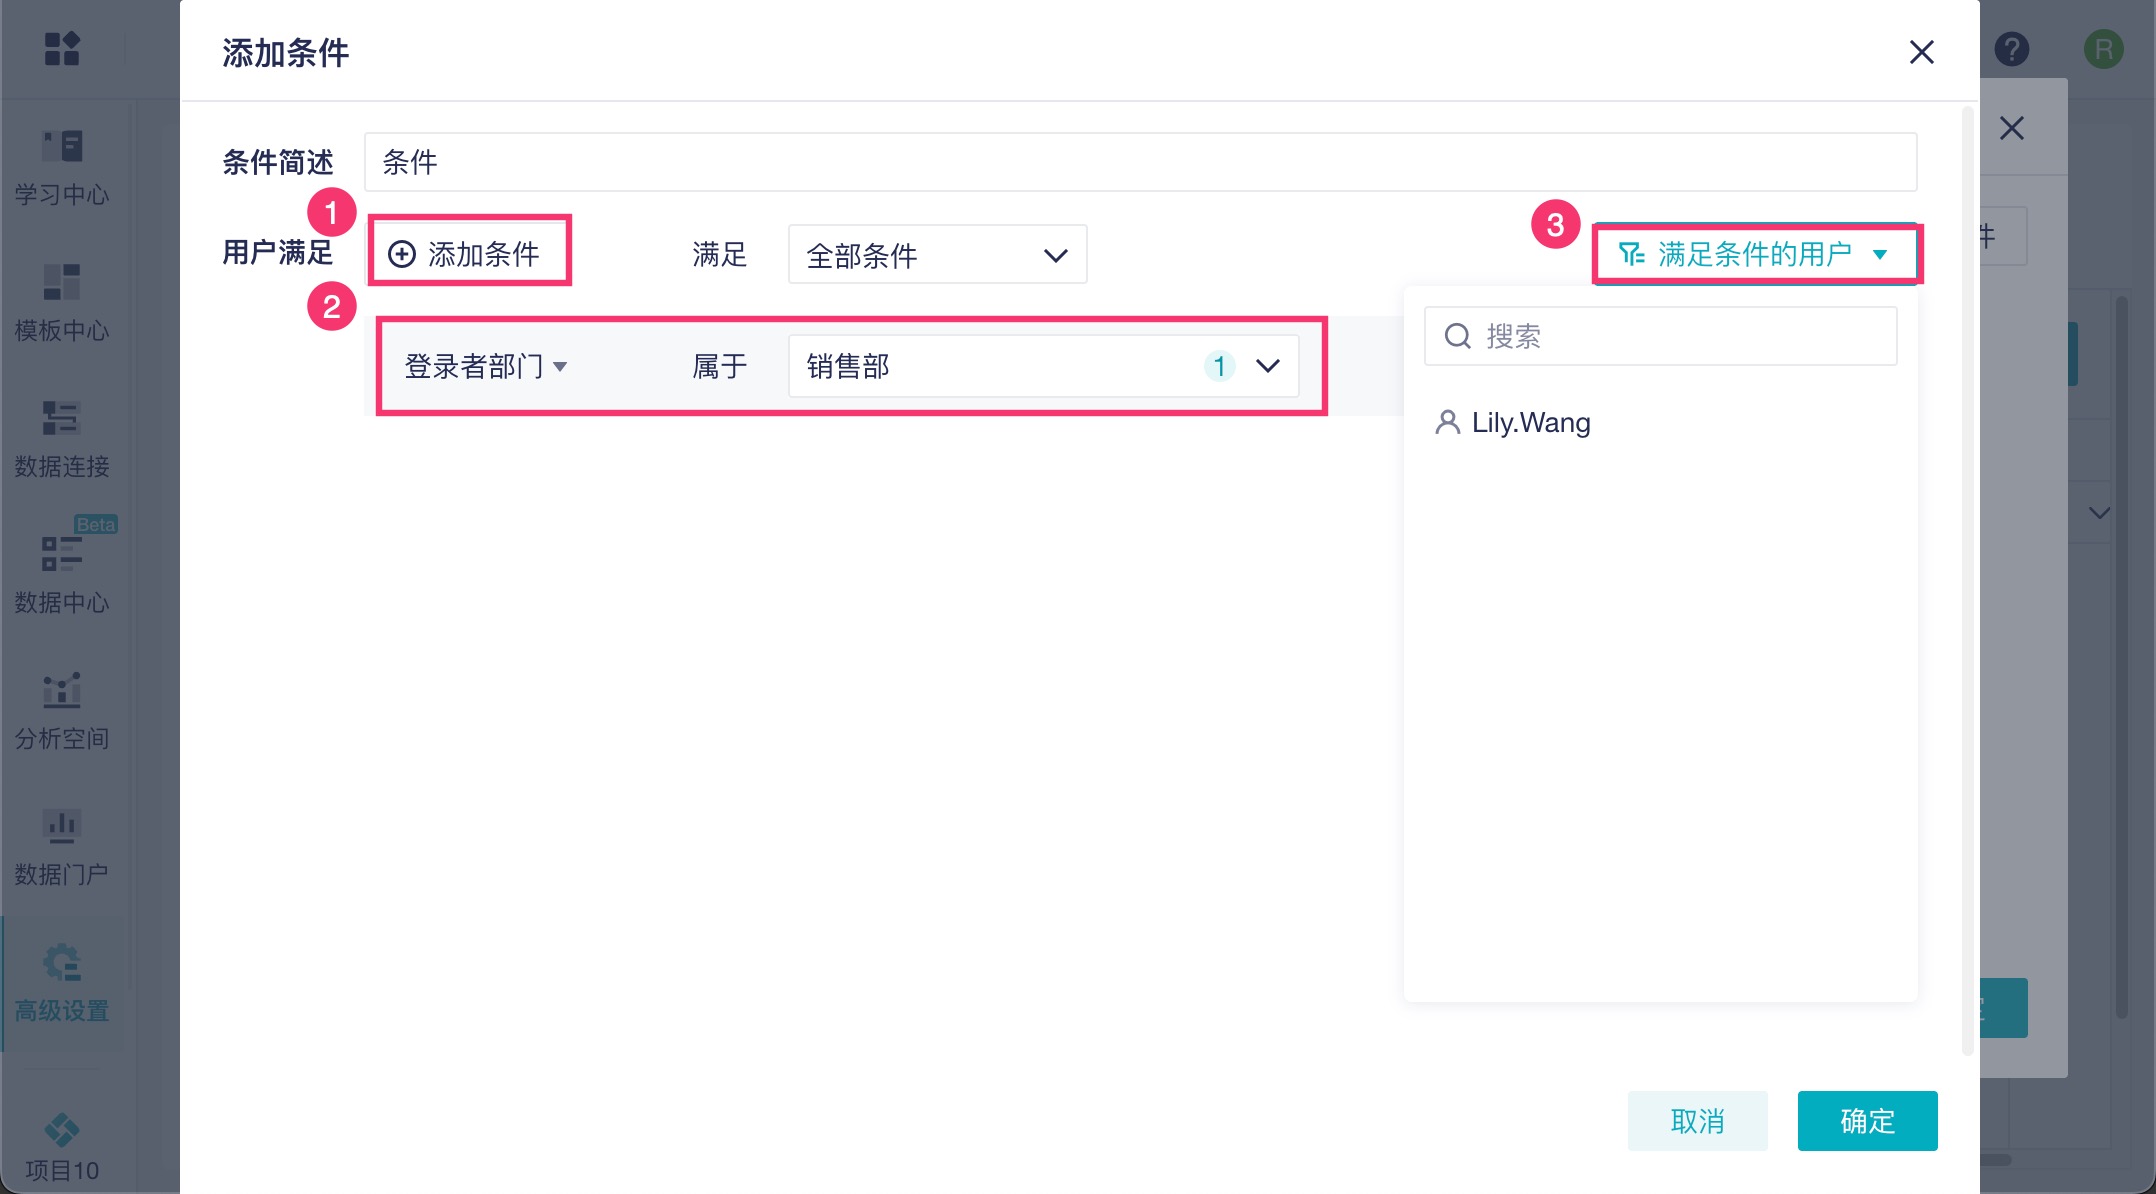Image resolution: width=2156 pixels, height=1194 pixels.
Task: Select user Lily.Wang in the list
Action: coord(1530,423)
